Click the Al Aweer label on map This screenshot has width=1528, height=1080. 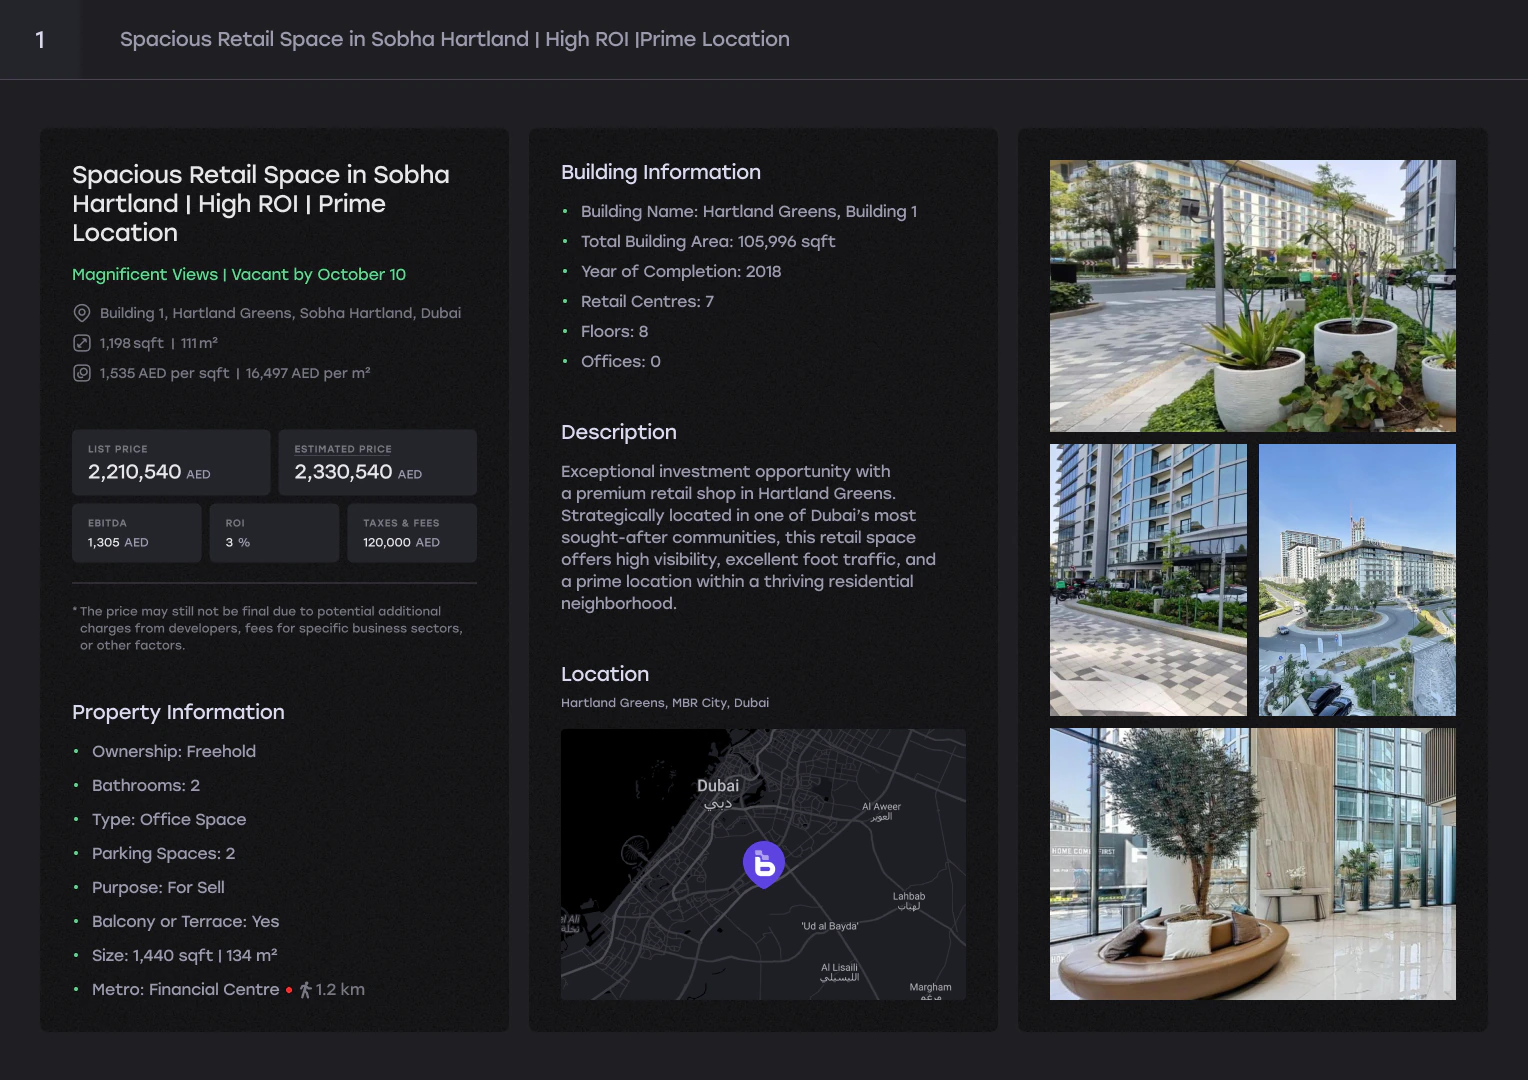point(881,811)
